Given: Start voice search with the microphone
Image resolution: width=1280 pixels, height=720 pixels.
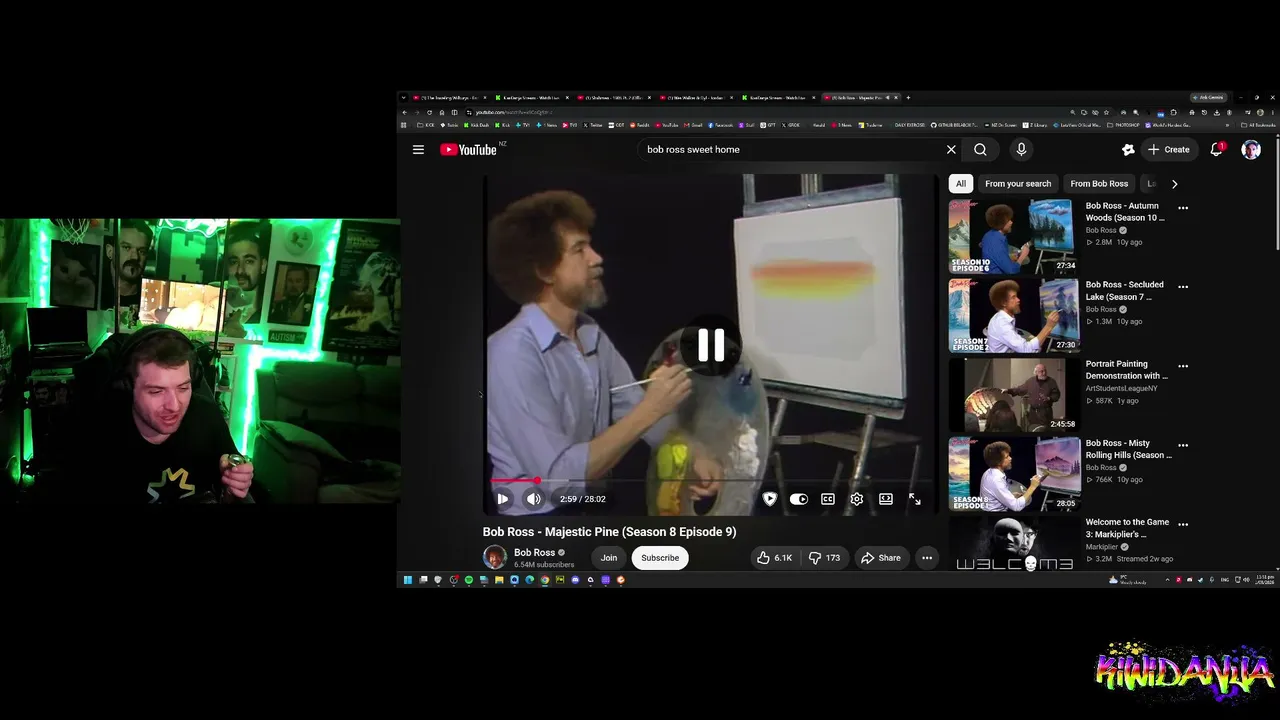Looking at the screenshot, I should tap(1021, 150).
